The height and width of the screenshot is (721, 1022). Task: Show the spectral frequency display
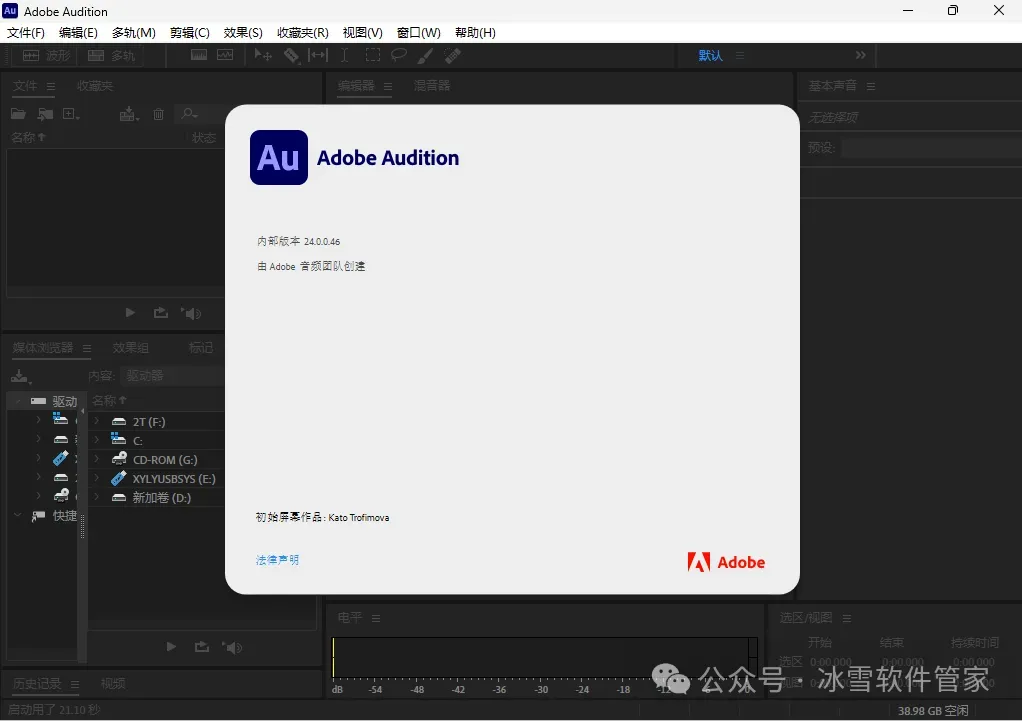(x=199, y=55)
